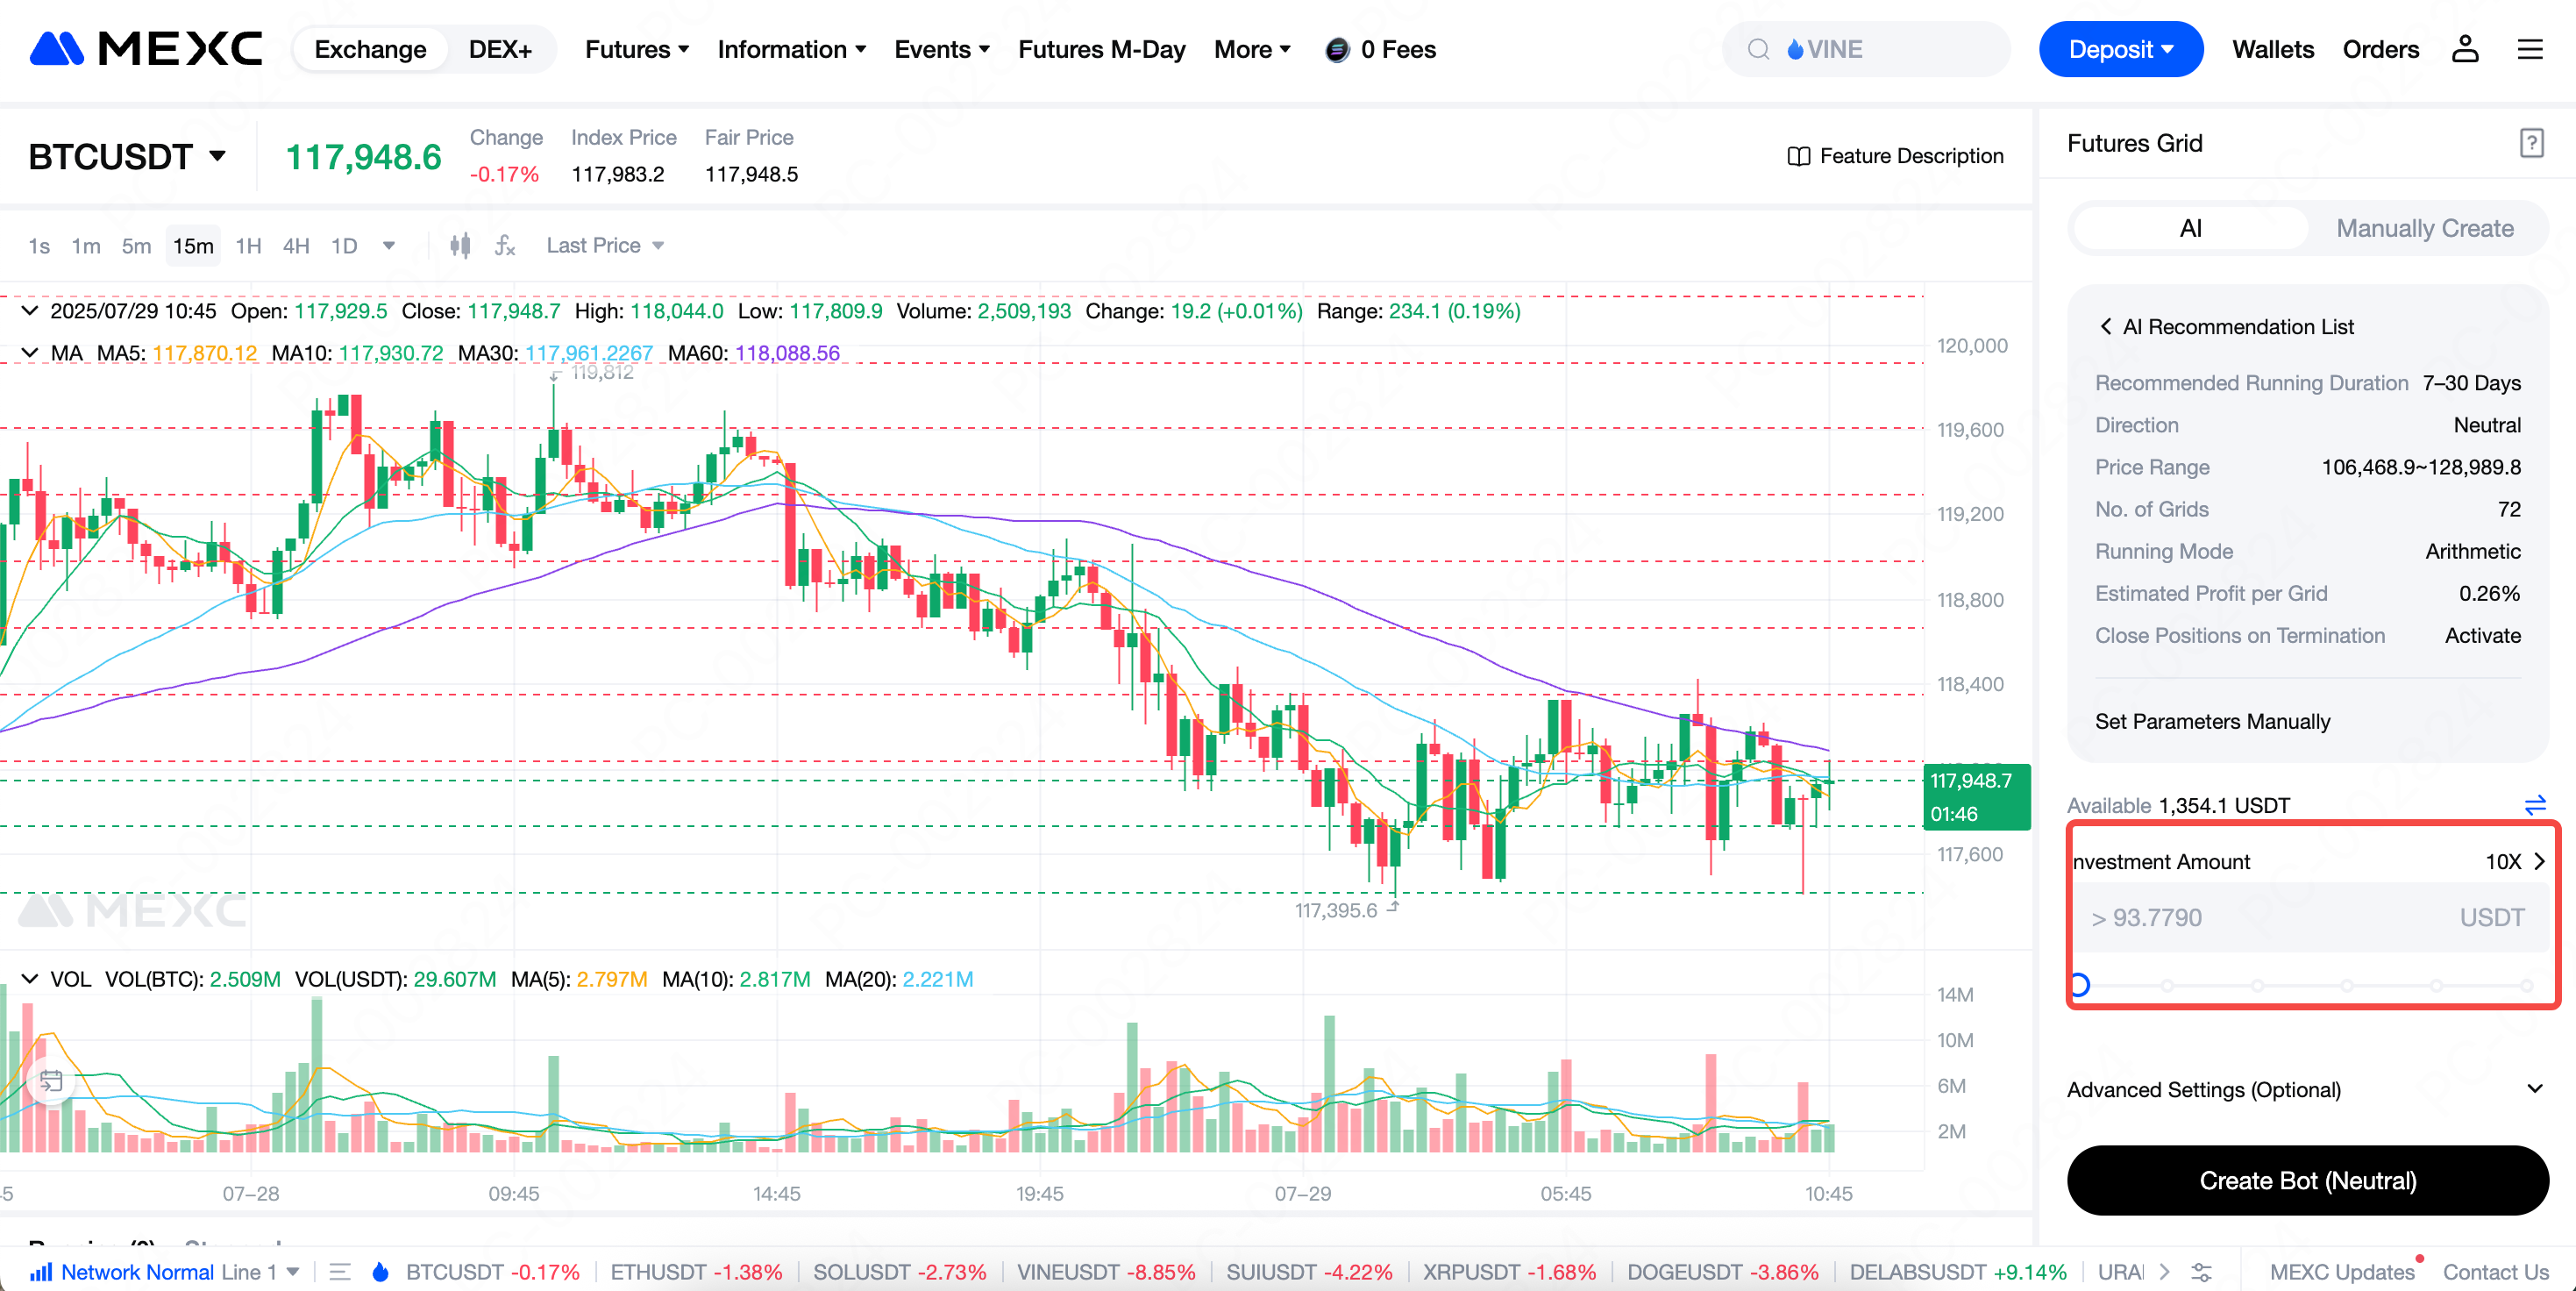Open the fx indicators icon
The height and width of the screenshot is (1291, 2576).
(x=505, y=246)
